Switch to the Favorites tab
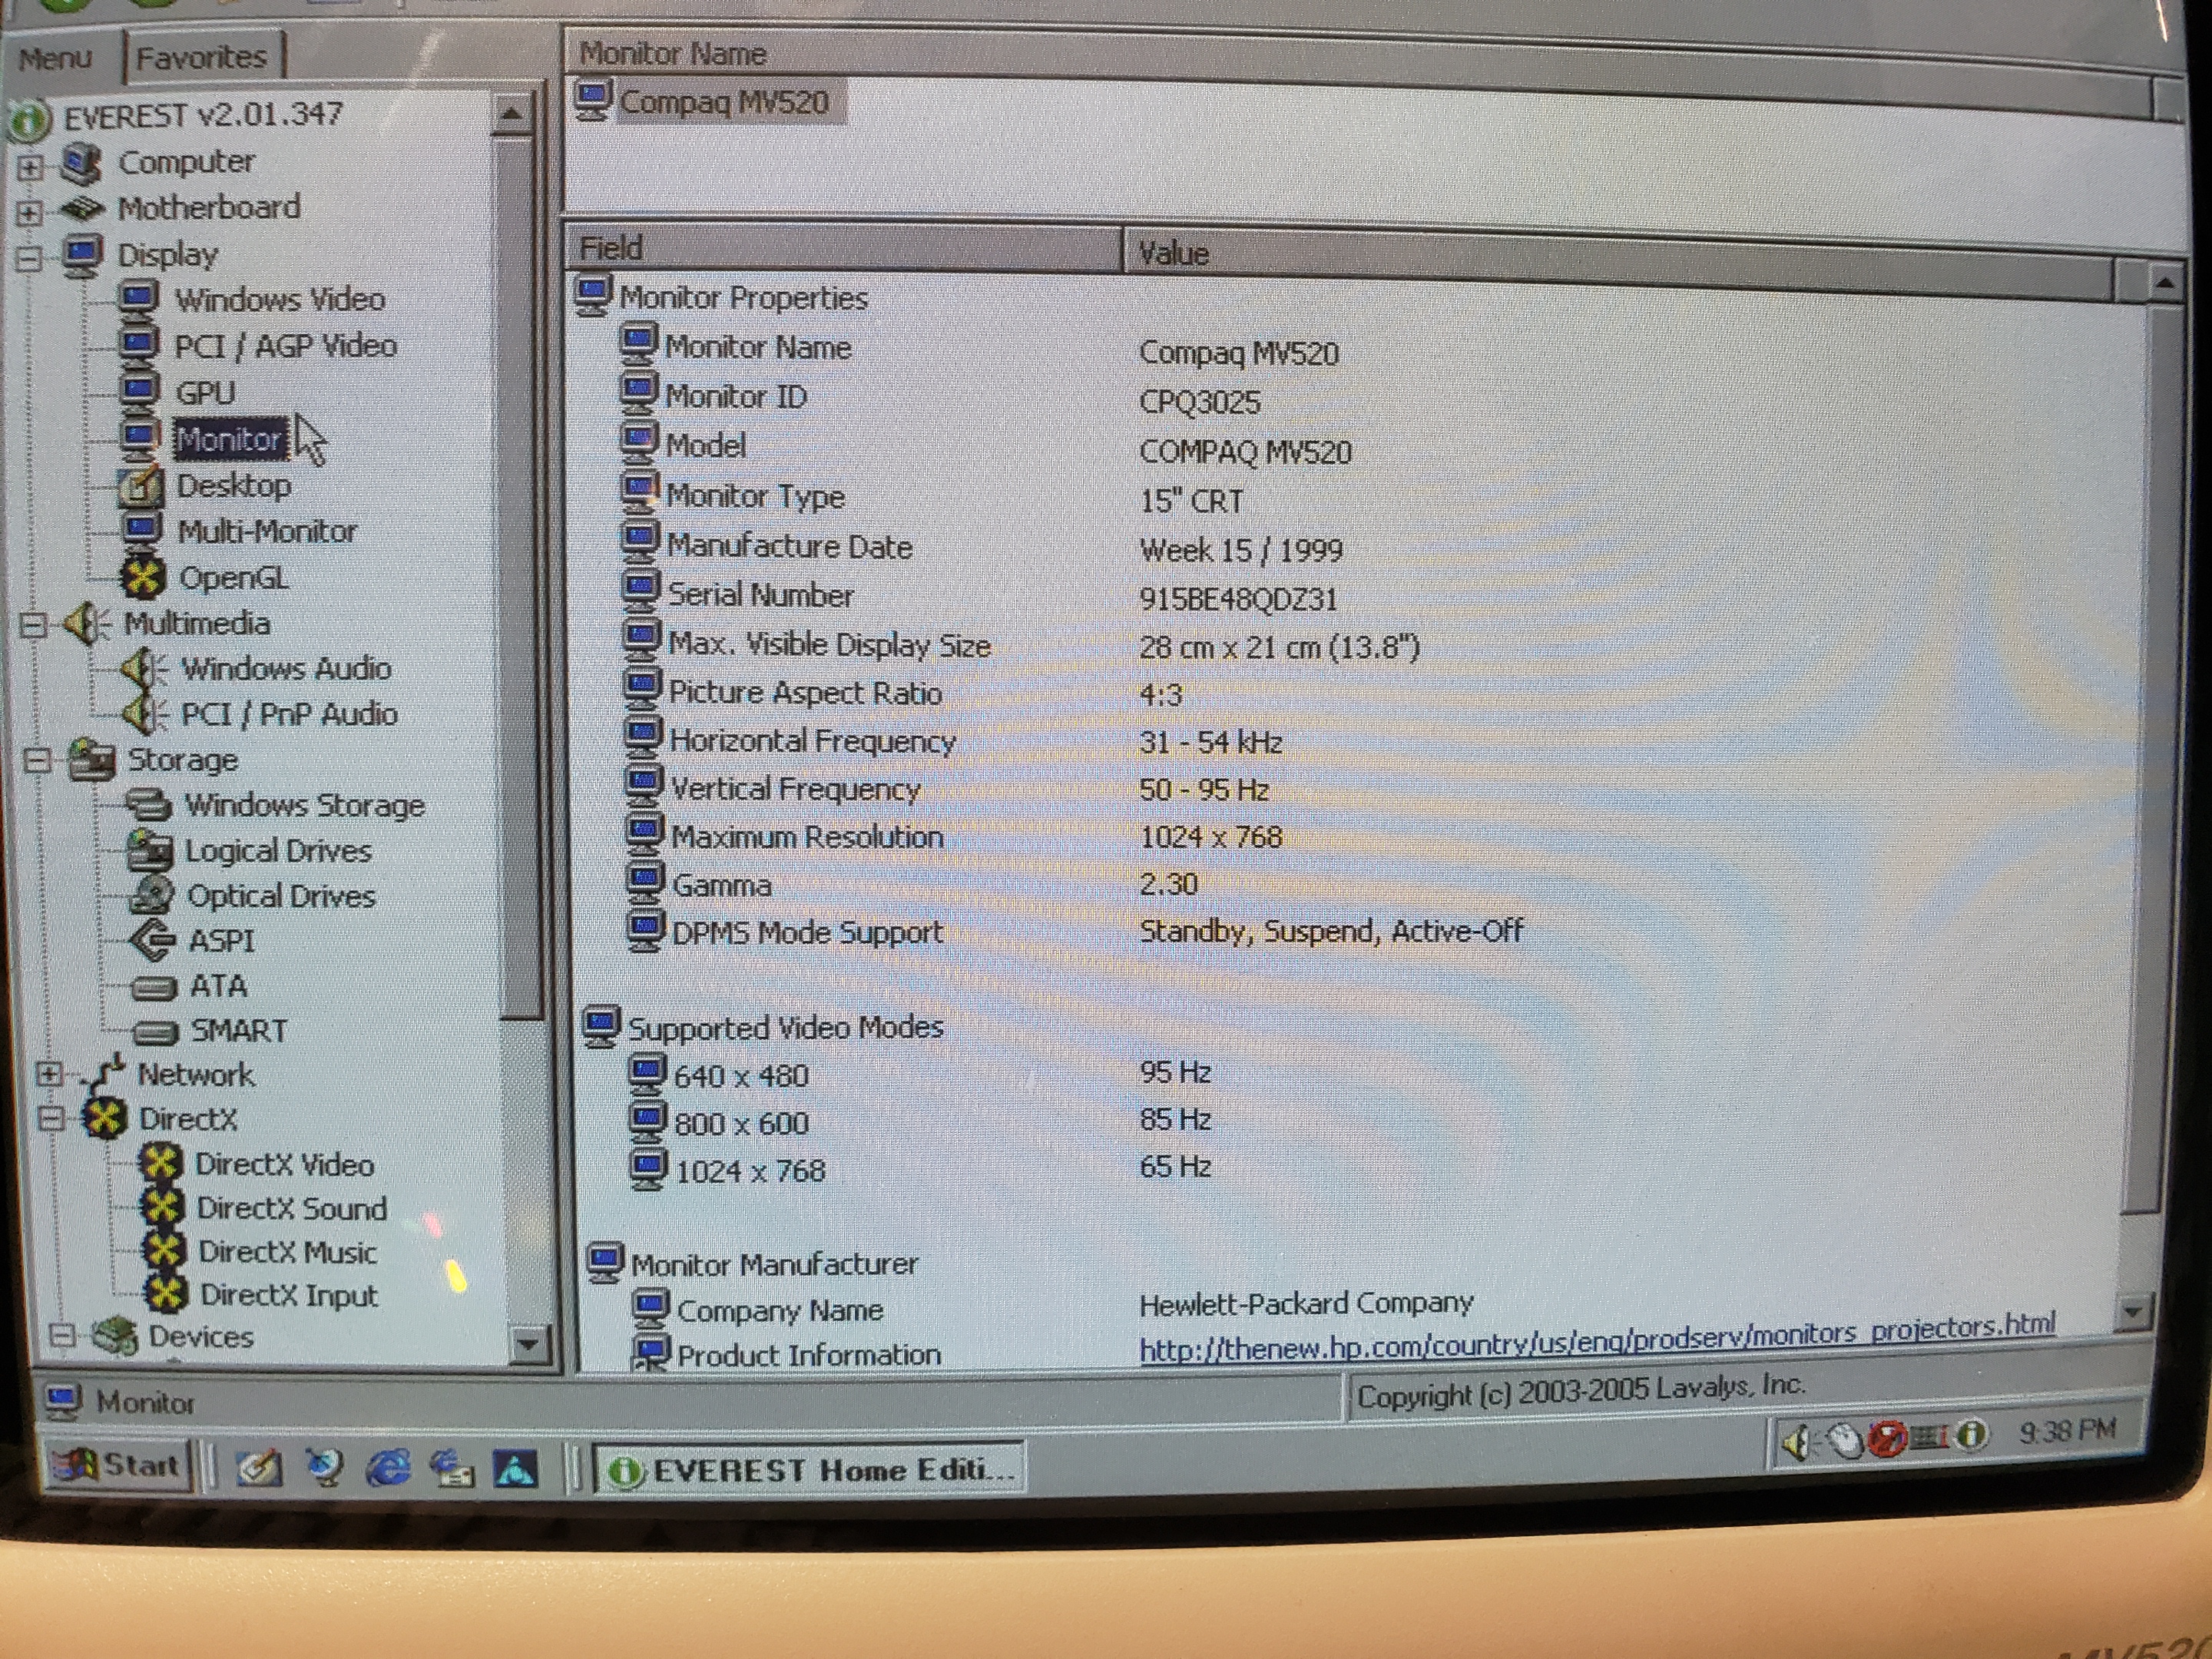Viewport: 2212px width, 1659px height. 201,58
